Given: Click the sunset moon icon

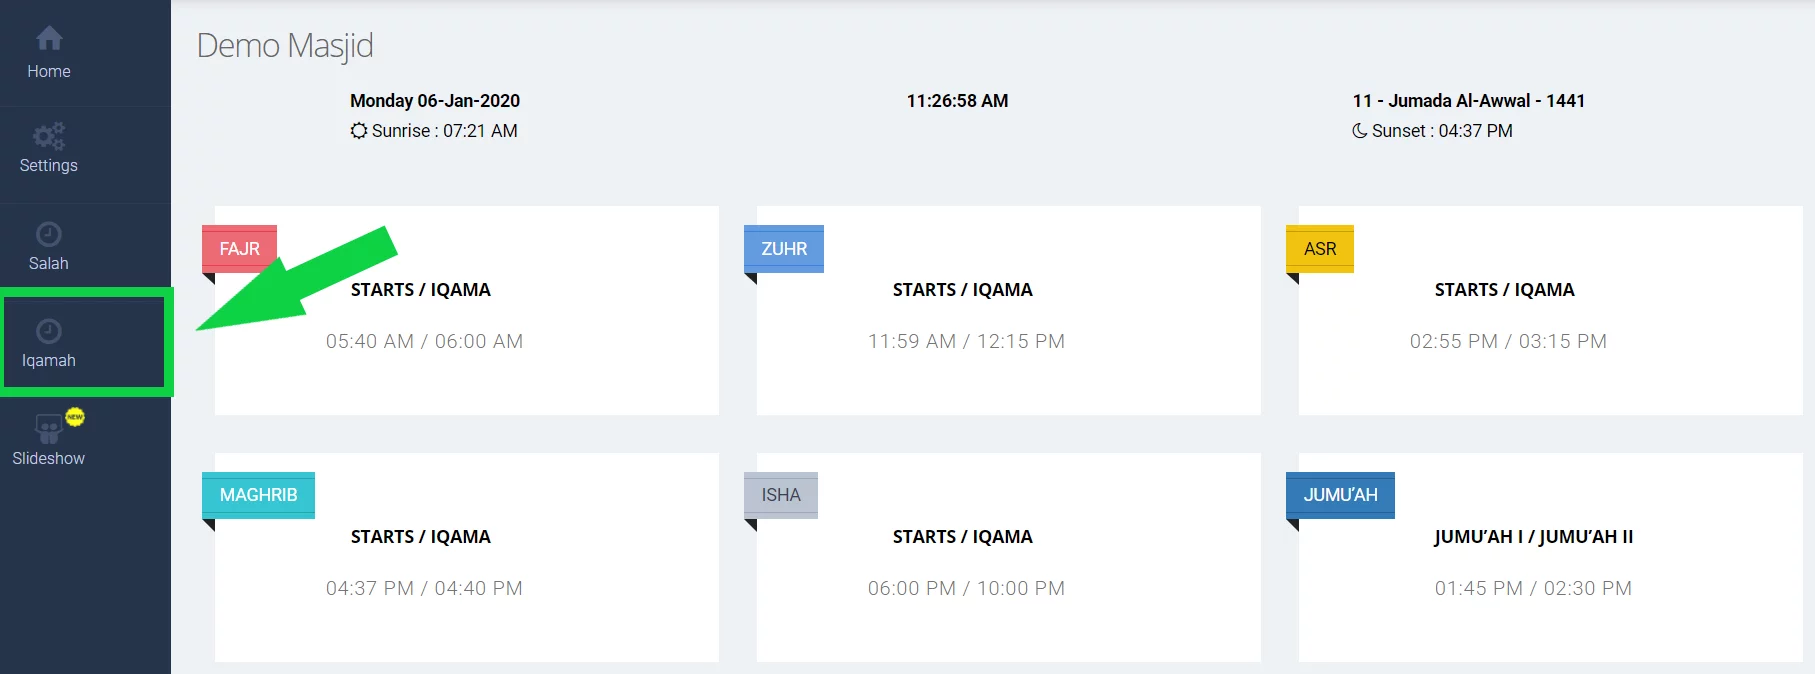Looking at the screenshot, I should 1360,131.
